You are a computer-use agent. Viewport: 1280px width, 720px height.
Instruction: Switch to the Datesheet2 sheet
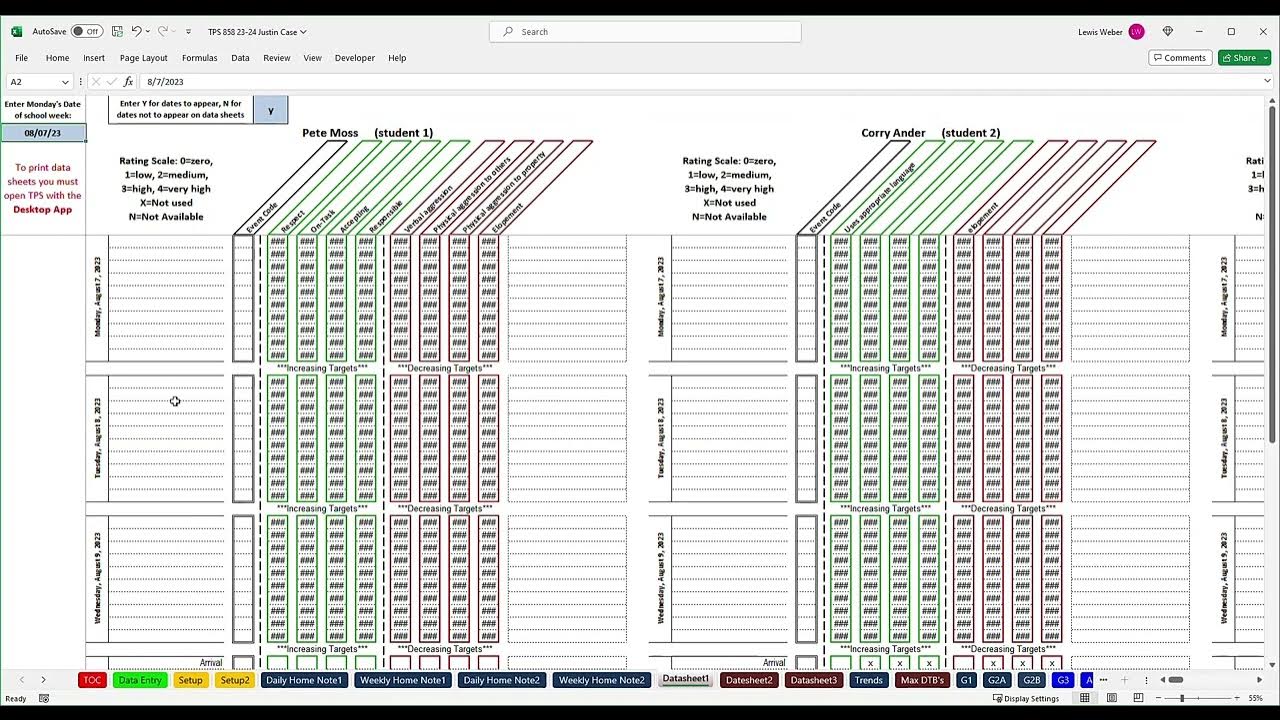[x=749, y=680]
